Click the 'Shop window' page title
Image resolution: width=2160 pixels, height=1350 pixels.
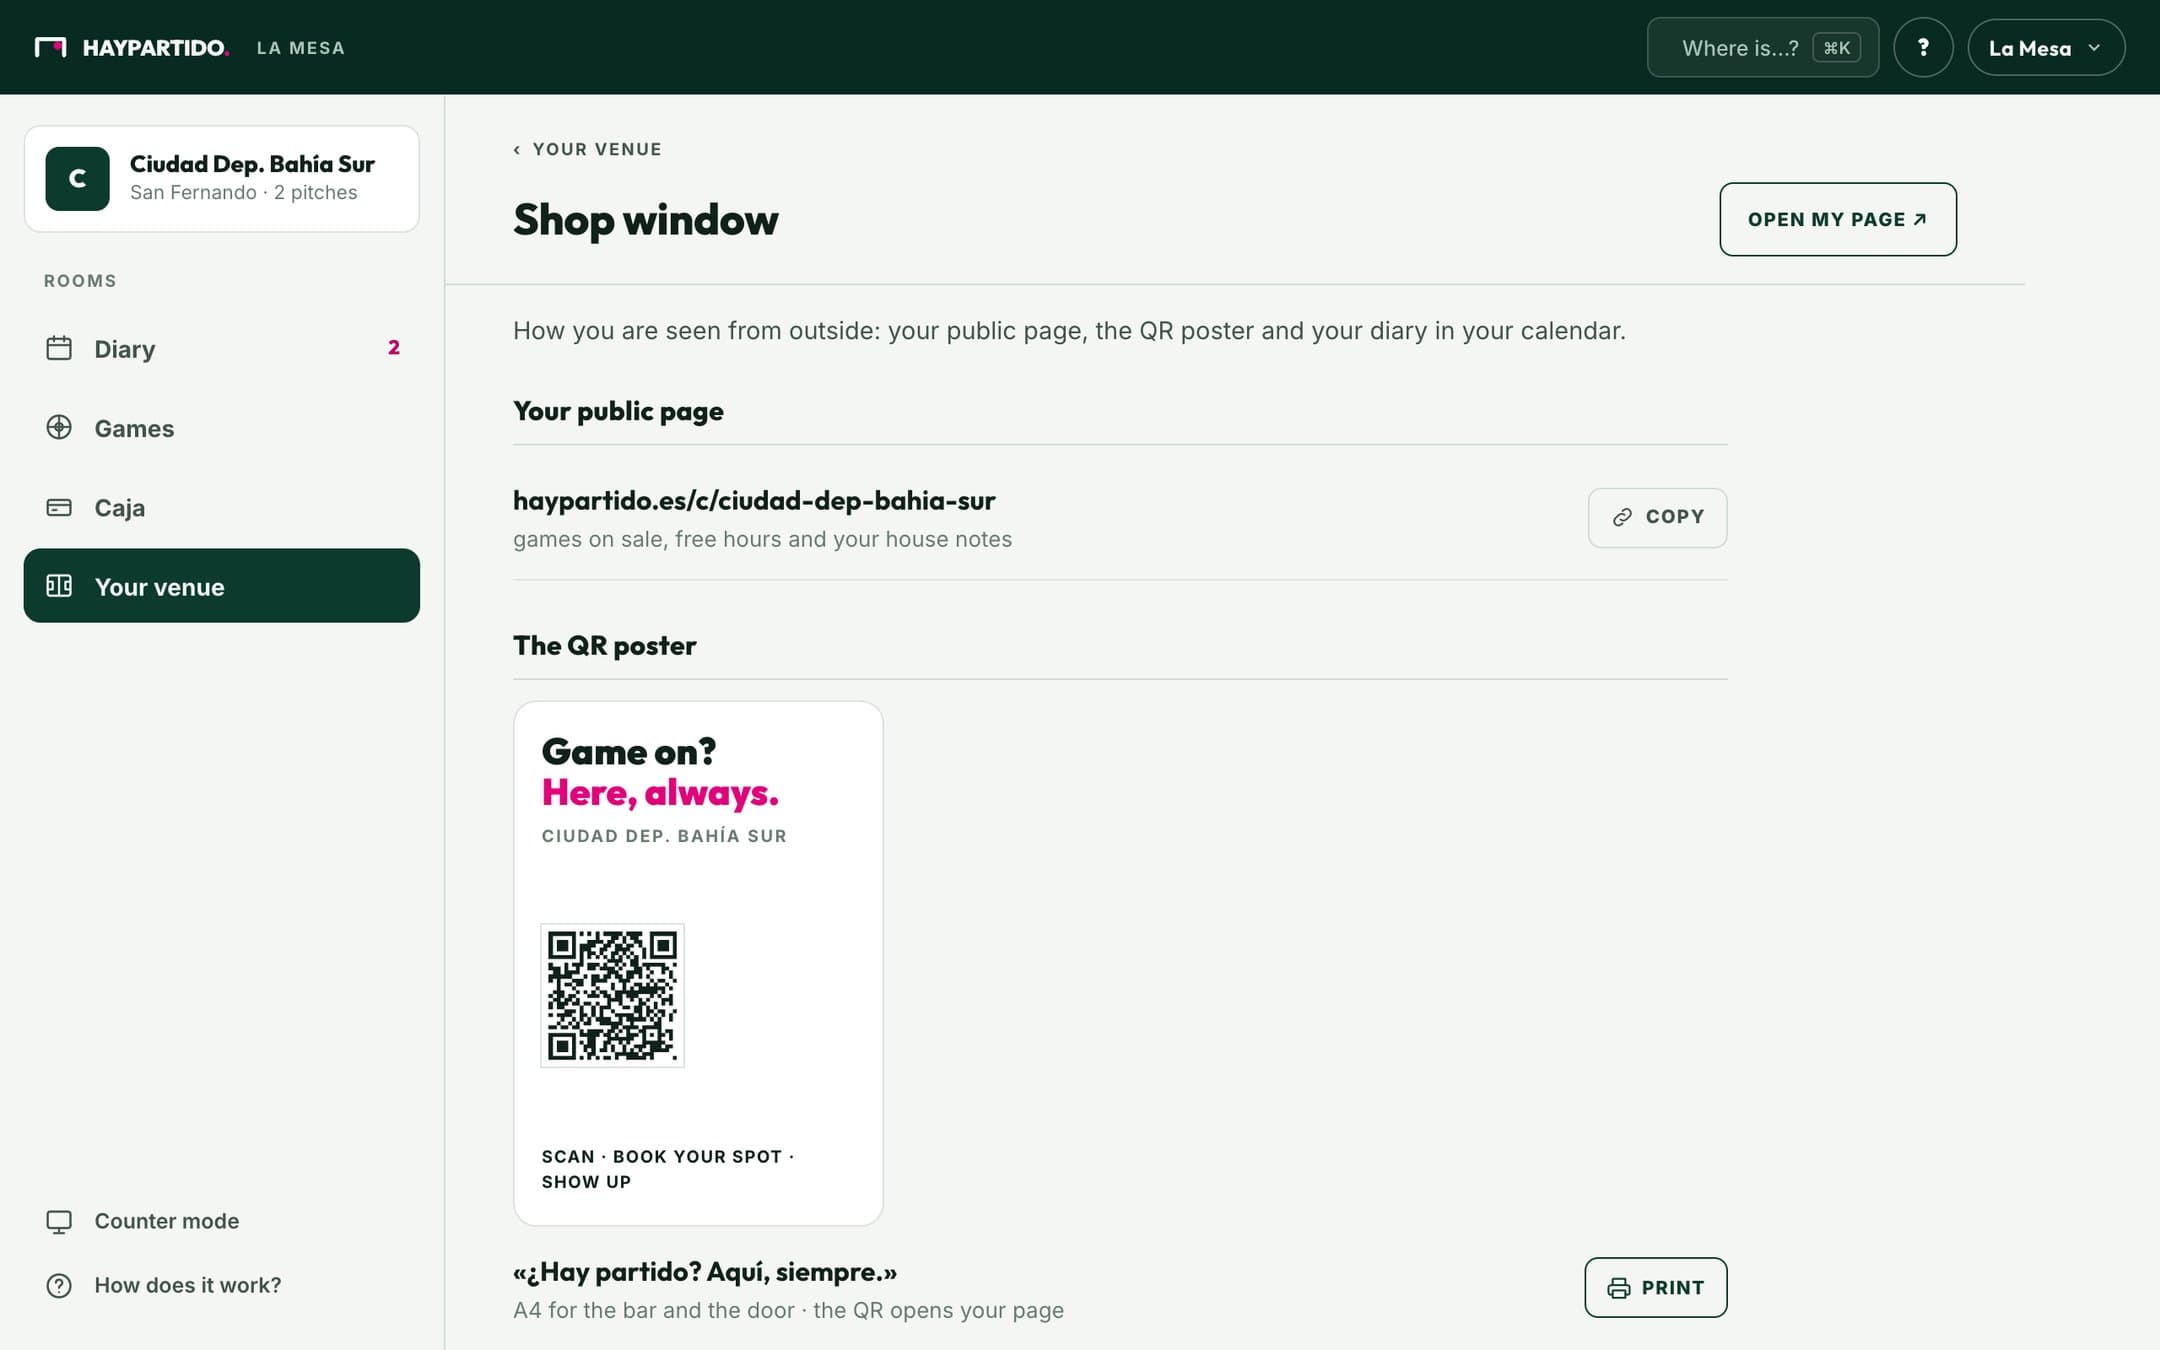[645, 220]
